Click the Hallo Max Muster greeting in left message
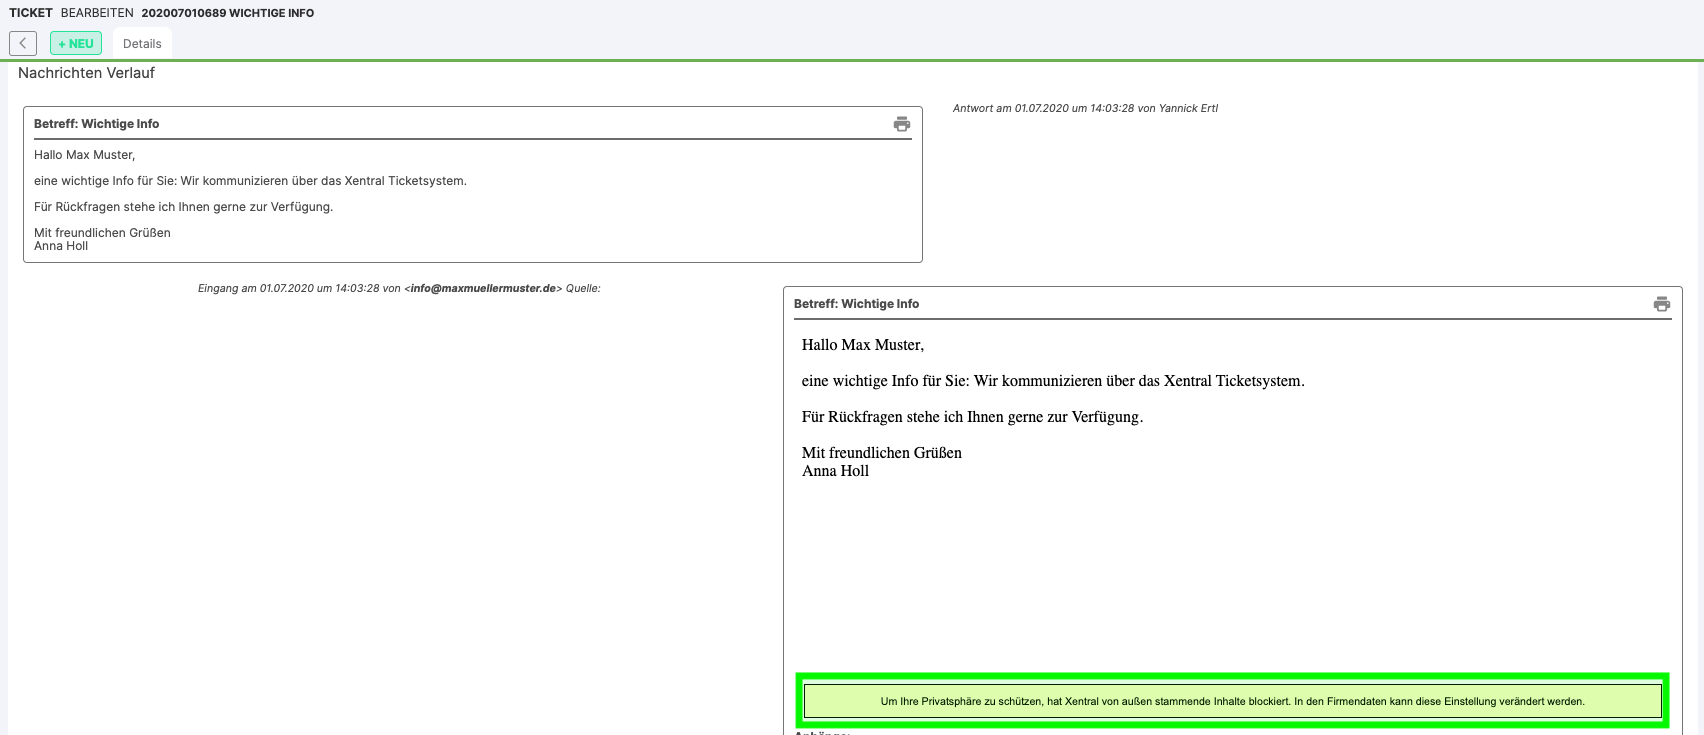 (x=84, y=155)
